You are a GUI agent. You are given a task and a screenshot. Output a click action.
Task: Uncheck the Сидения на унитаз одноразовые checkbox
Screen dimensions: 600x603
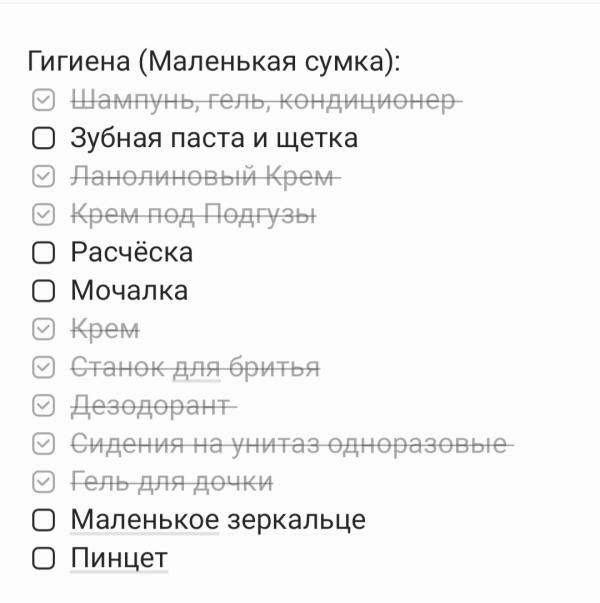(x=43, y=443)
